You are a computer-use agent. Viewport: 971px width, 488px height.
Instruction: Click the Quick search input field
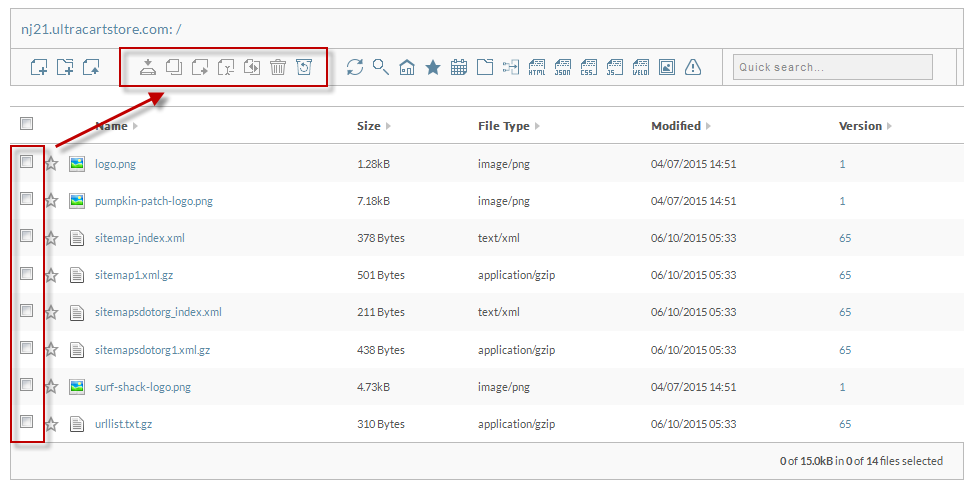833,67
